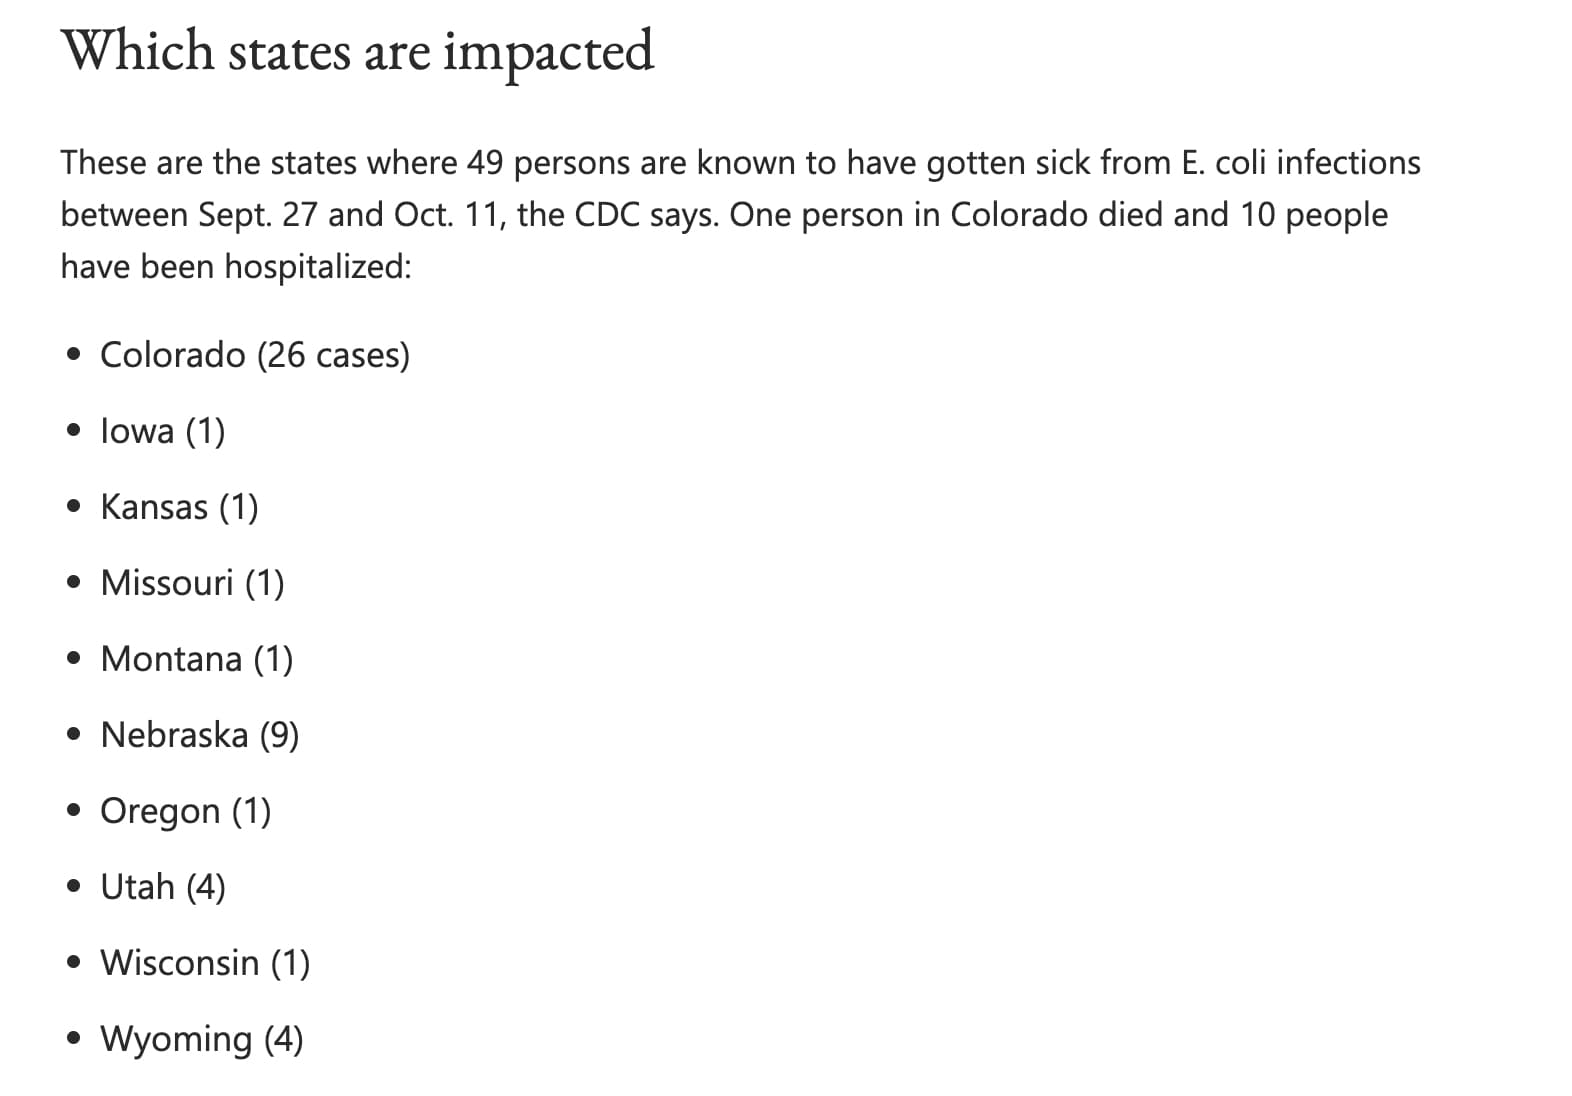
Task: Select the Wyoming (4) entry
Action: tap(202, 1039)
